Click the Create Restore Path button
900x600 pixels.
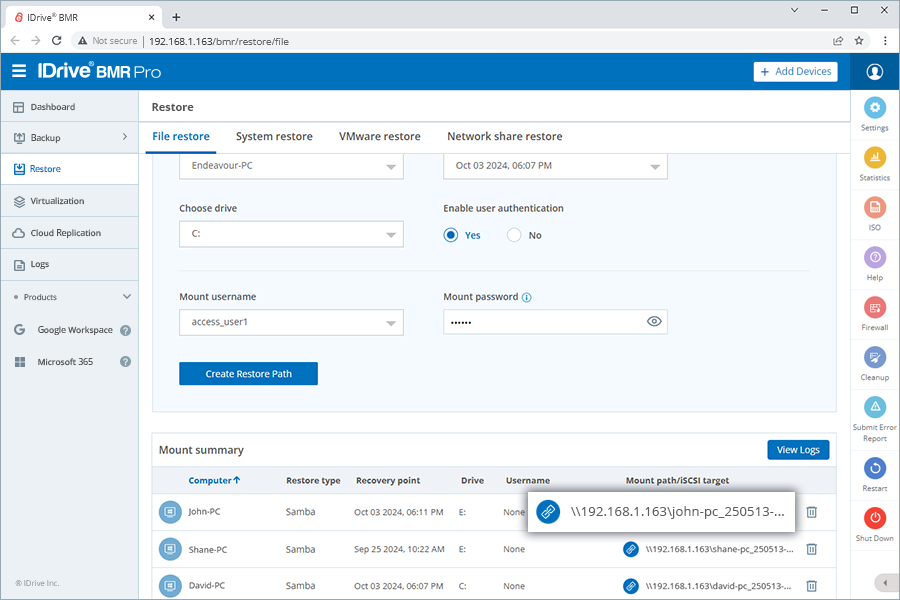(x=248, y=373)
